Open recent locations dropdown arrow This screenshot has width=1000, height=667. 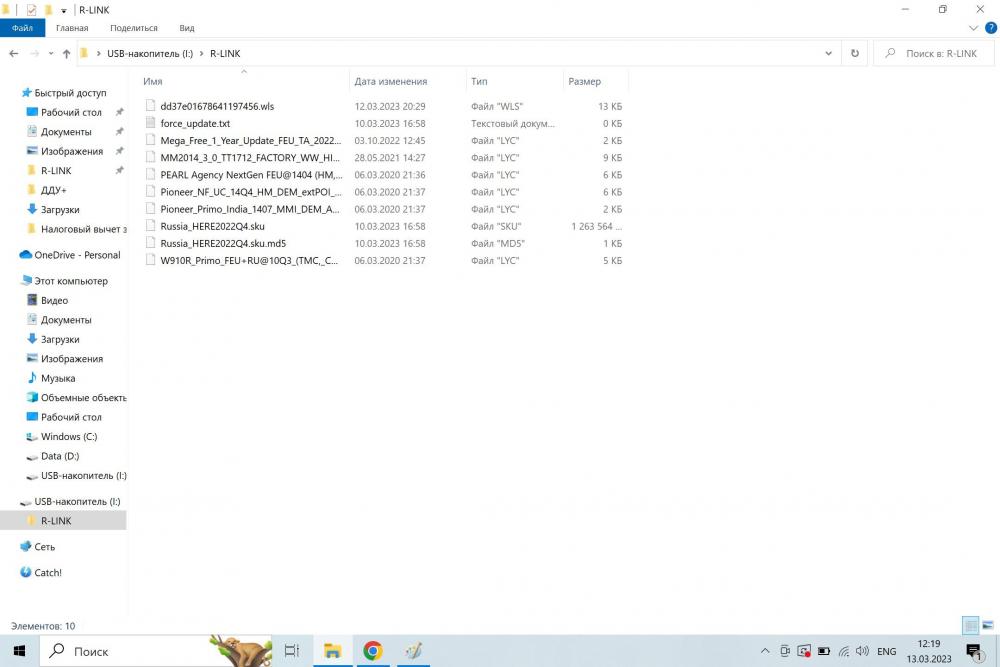pyautogui.click(x=51, y=54)
